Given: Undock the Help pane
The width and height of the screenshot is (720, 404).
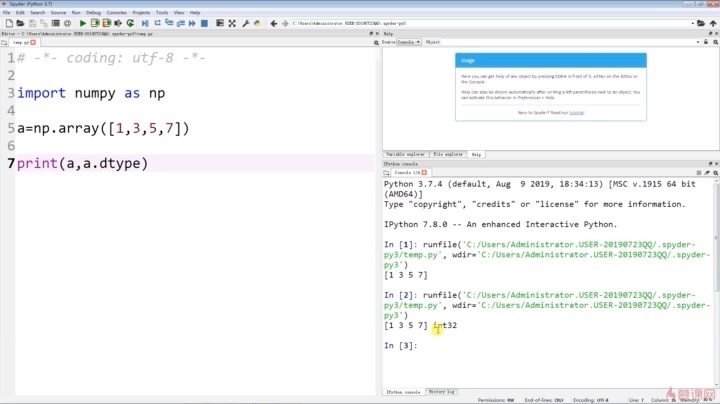Looking at the screenshot, I should pos(710,34).
